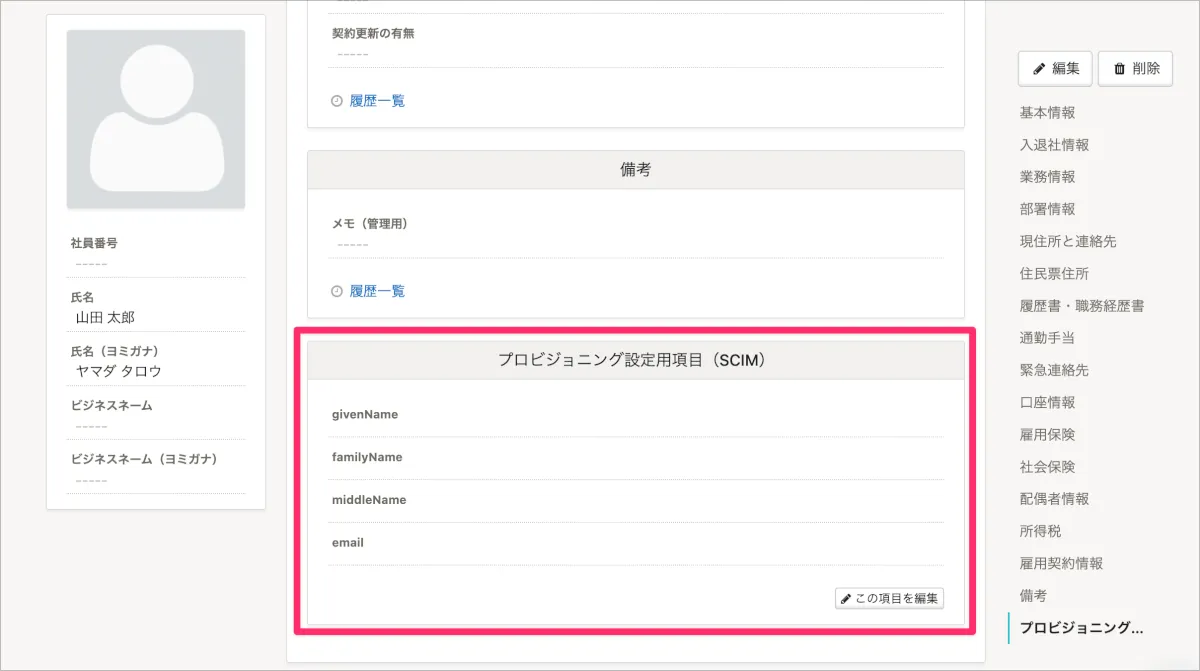Open 履歴一覧 link in 備考 section
This screenshot has width=1200, height=671.
377,292
